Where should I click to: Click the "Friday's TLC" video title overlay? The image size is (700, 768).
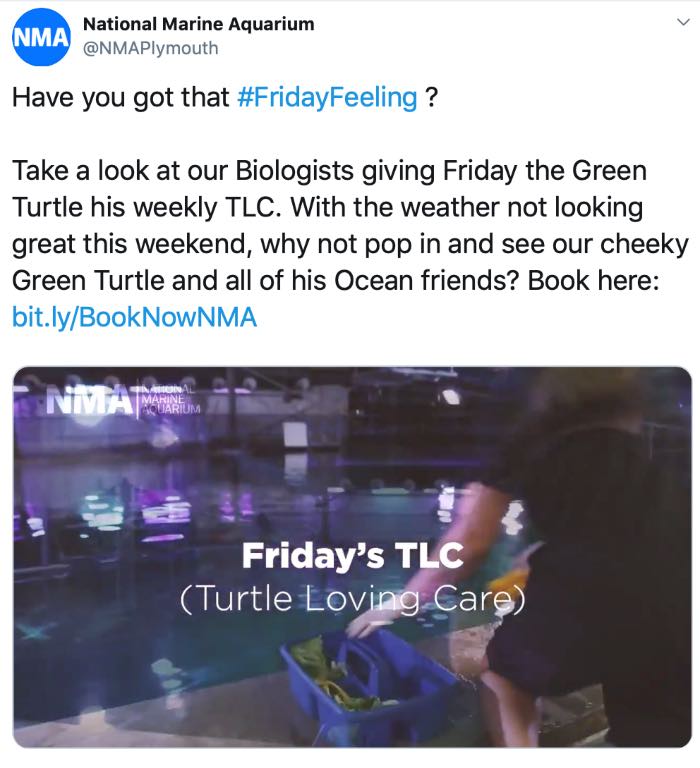click(x=351, y=555)
